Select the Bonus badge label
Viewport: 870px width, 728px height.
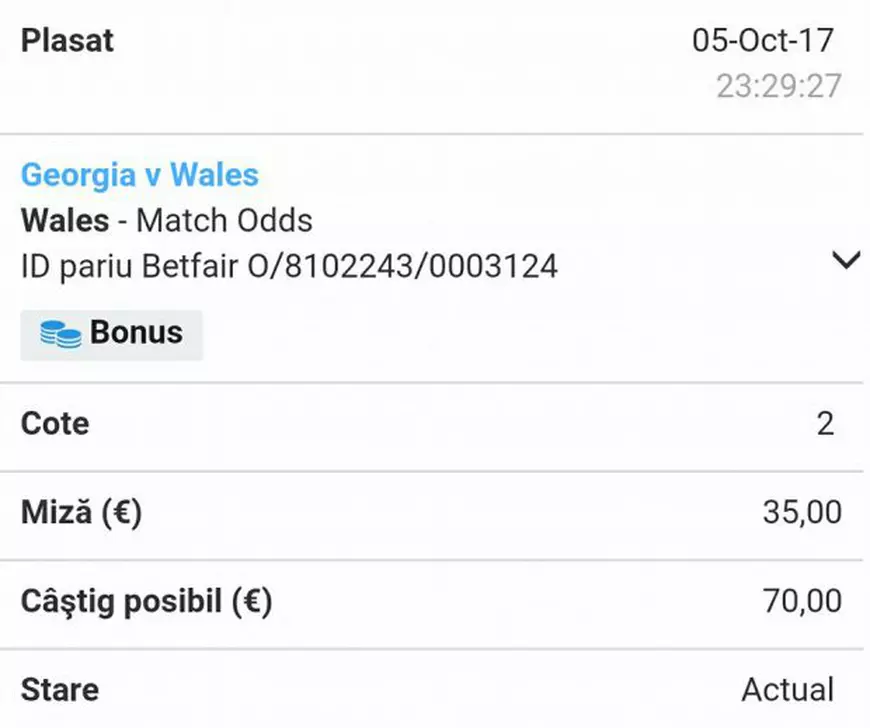[136, 333]
